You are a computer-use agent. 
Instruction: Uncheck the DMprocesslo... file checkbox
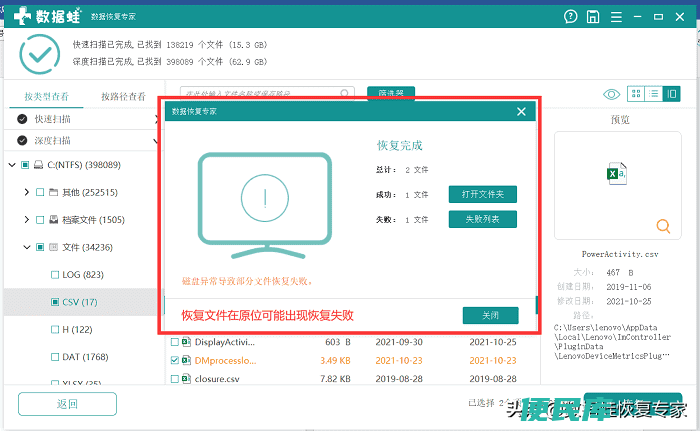[175, 360]
